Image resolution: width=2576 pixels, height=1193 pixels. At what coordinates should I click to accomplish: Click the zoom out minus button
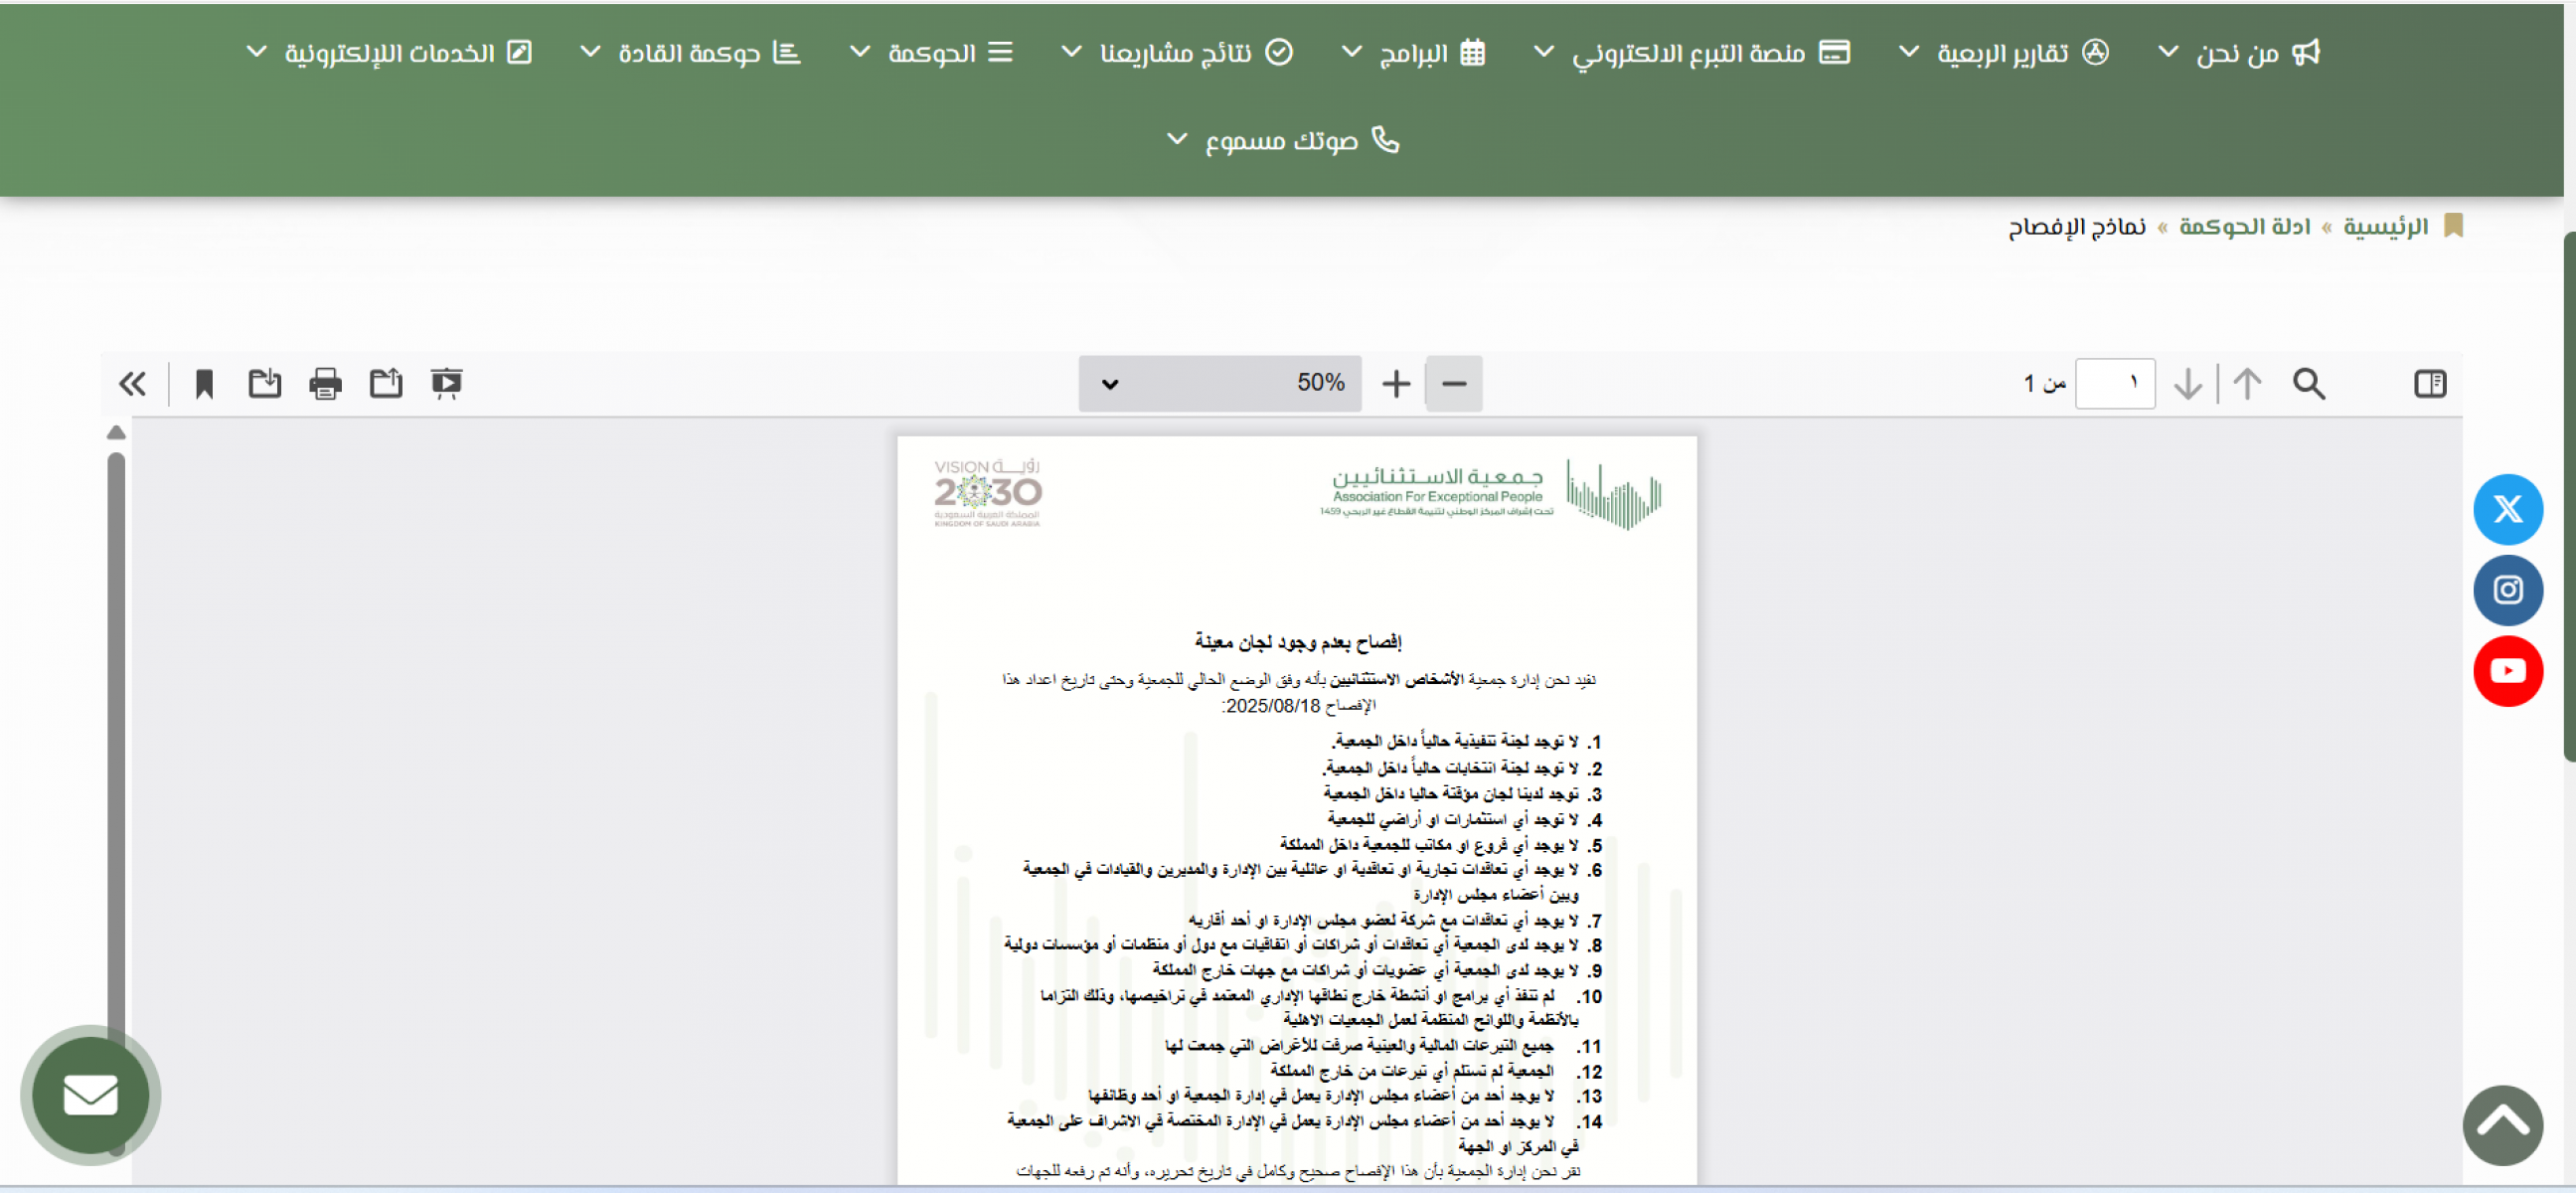1453,384
